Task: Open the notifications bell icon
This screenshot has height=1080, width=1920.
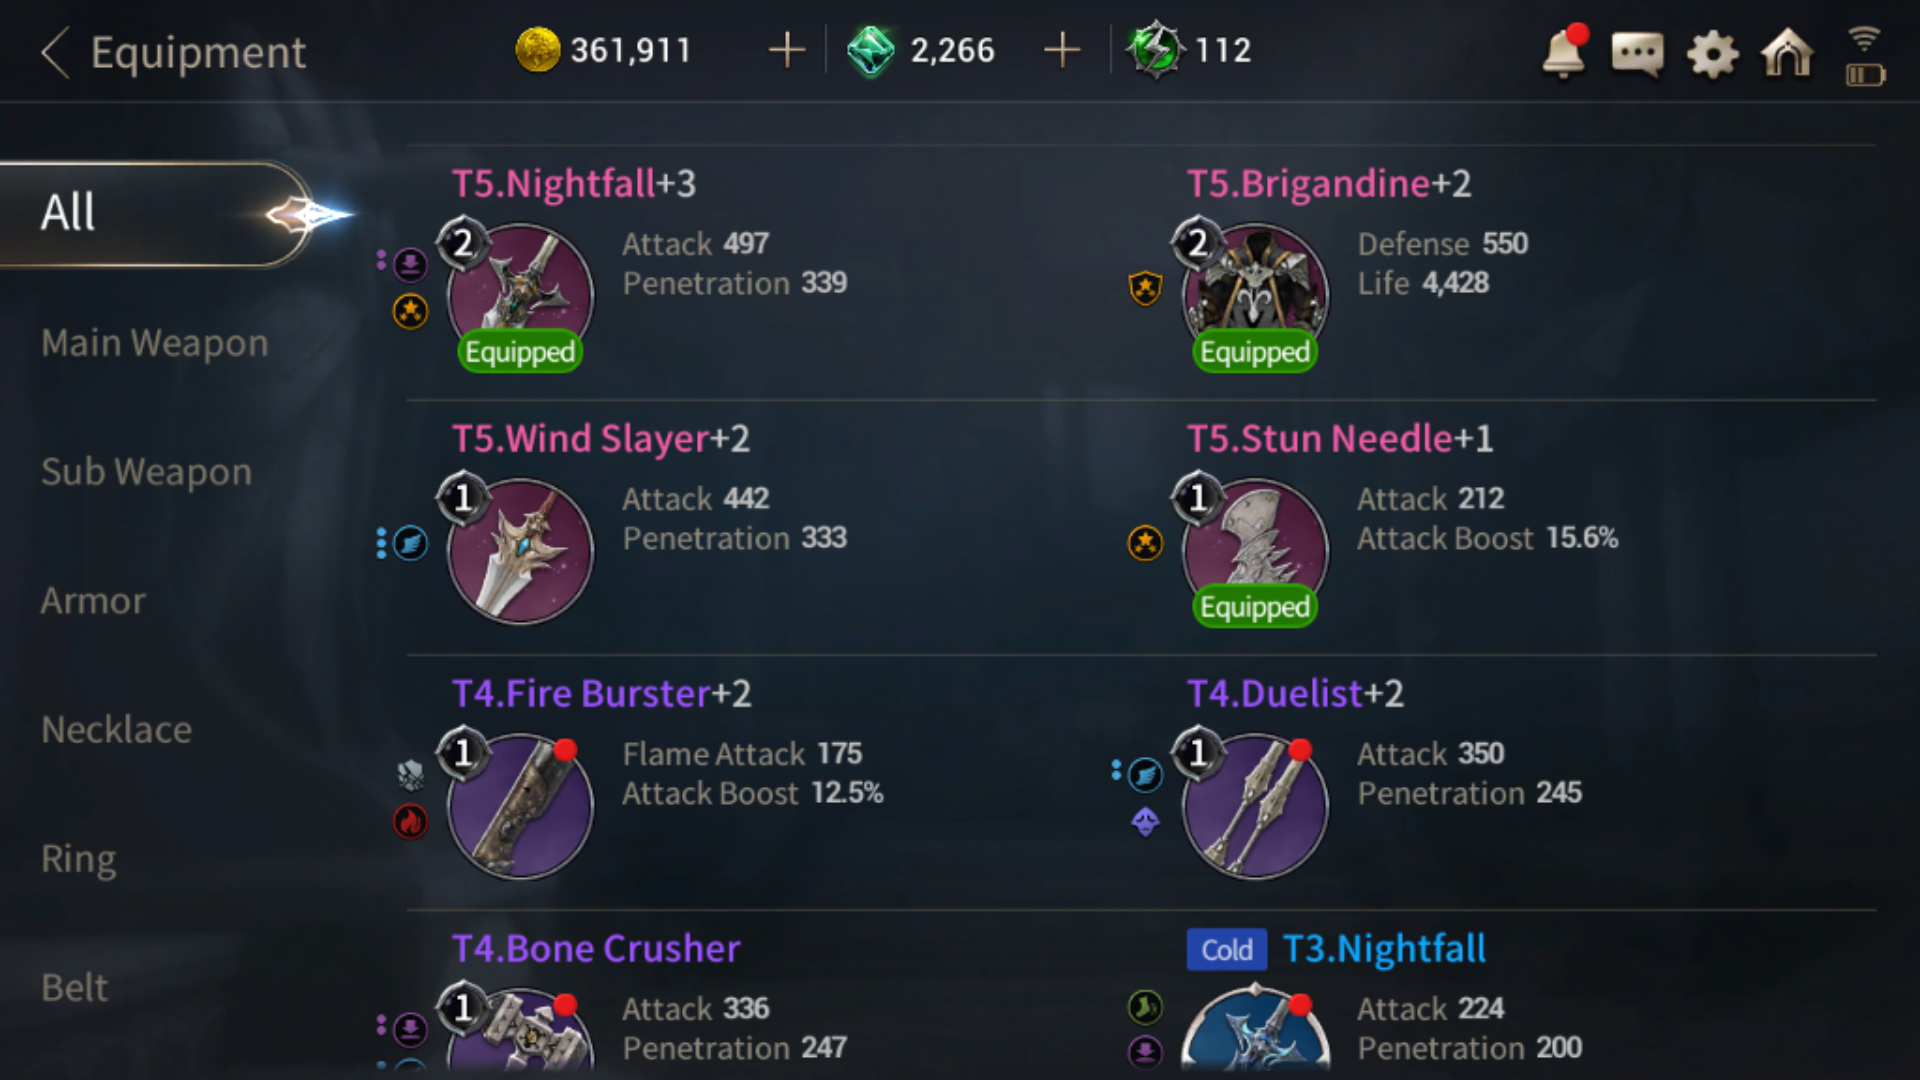Action: pos(1564,52)
